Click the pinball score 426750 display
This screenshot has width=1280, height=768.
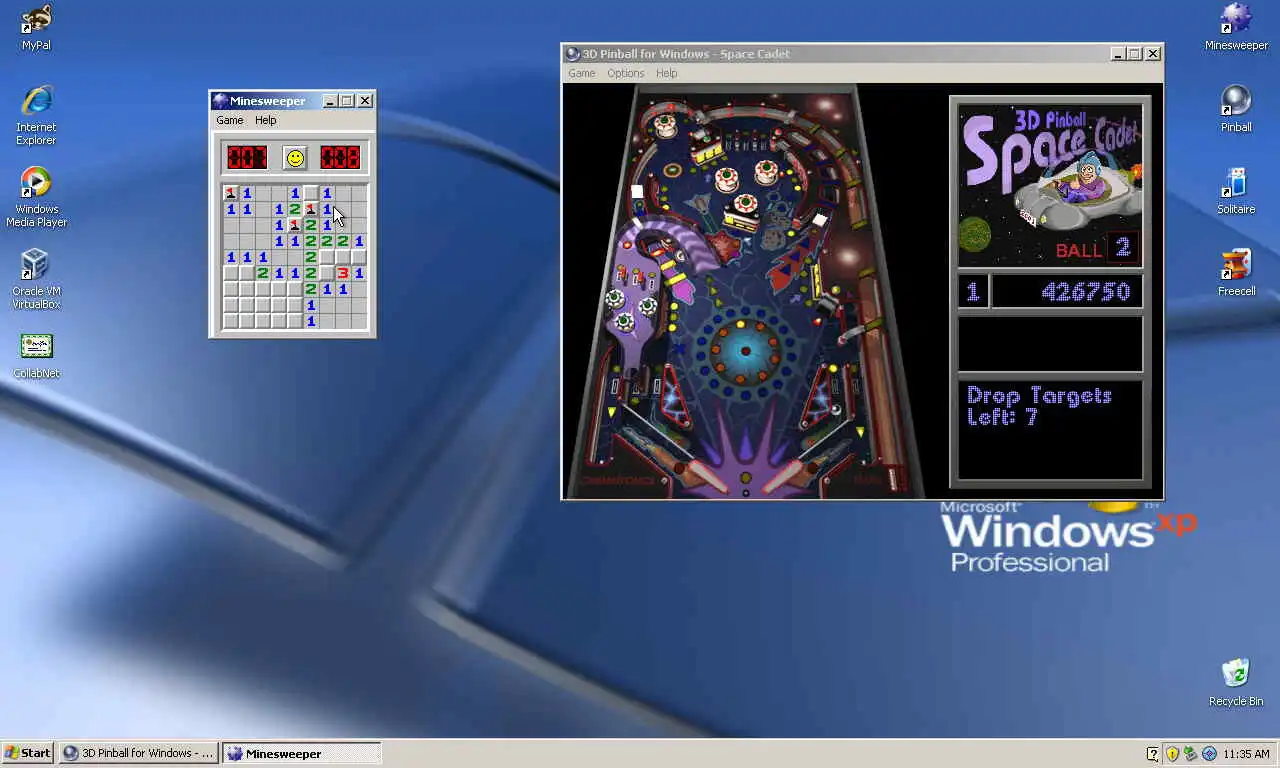(x=1067, y=292)
